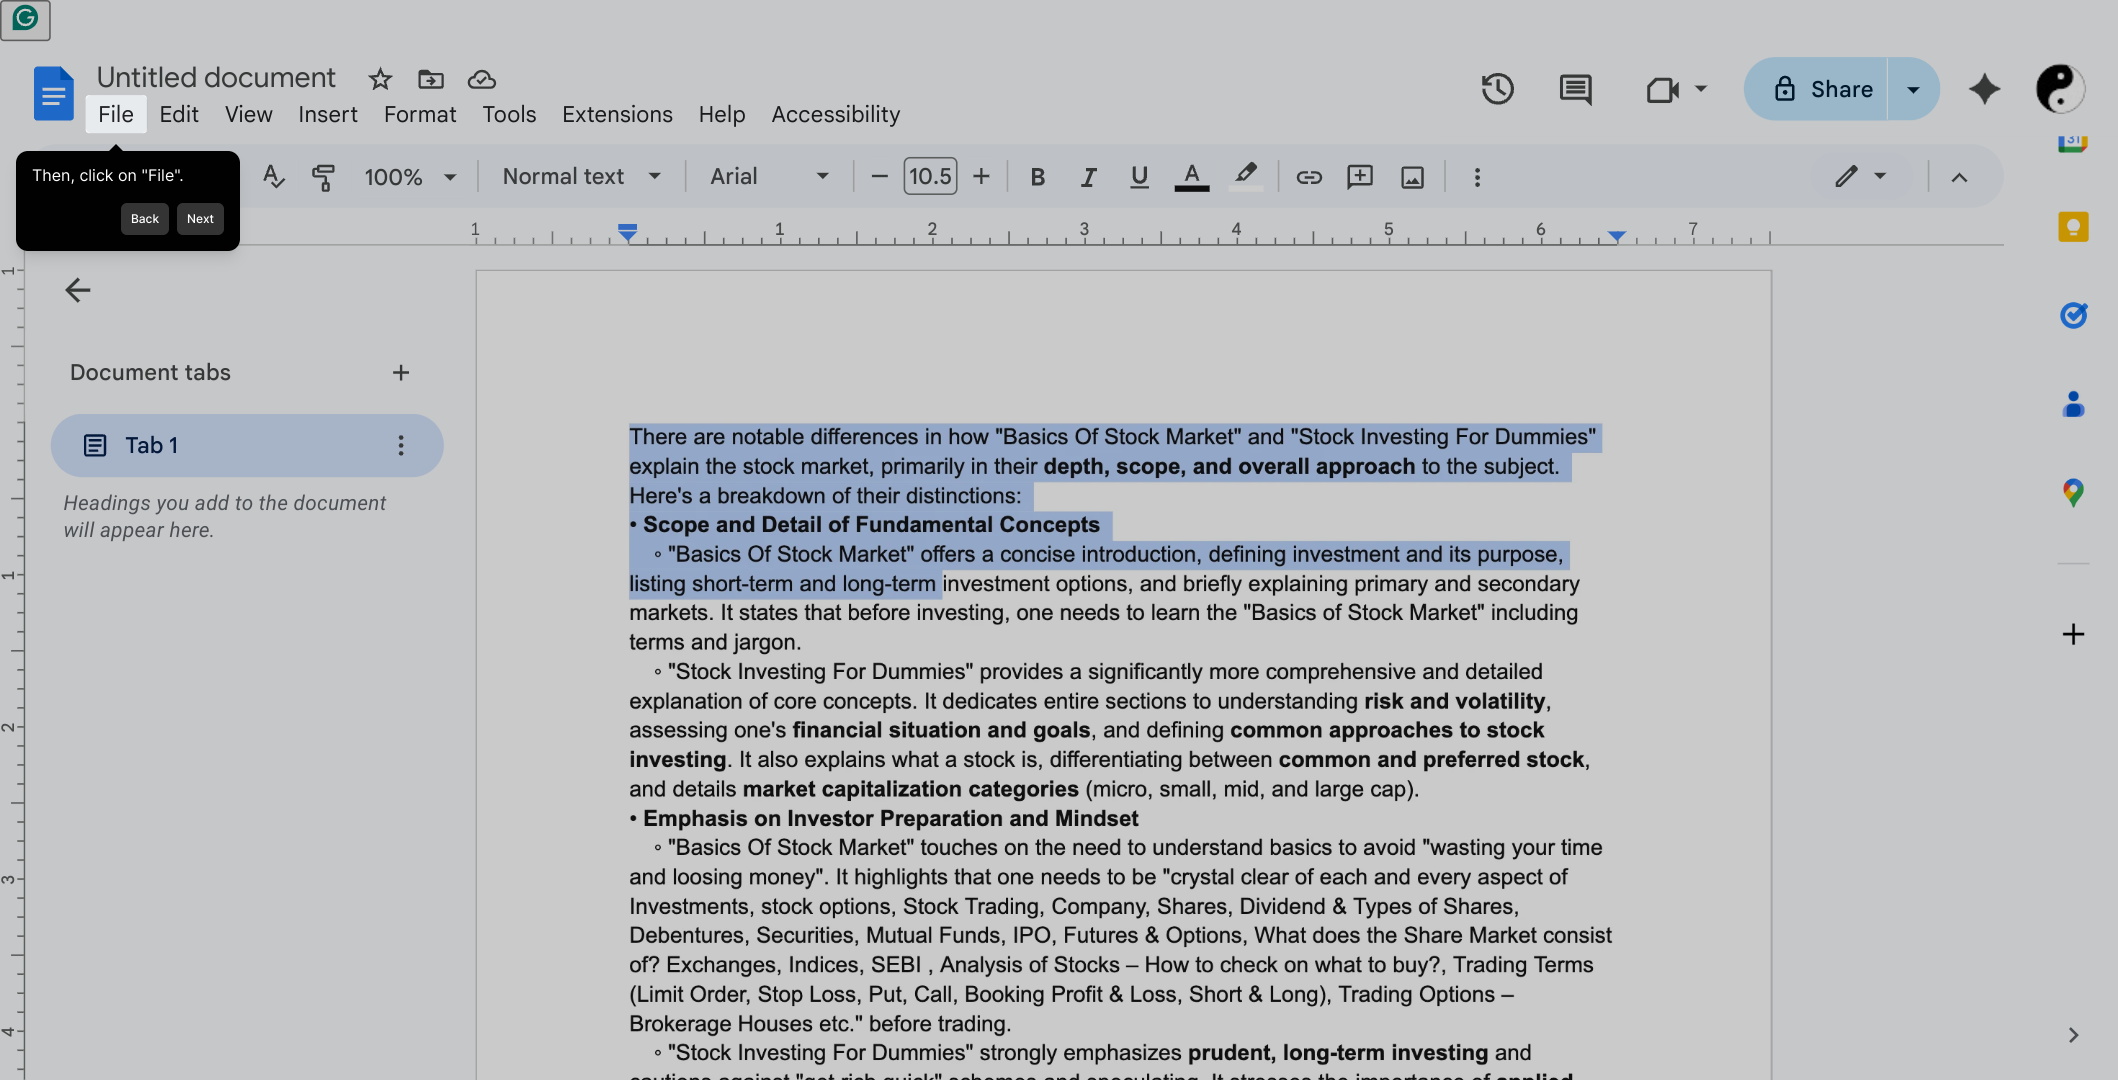Viewport: 2118px width, 1080px height.
Task: Click the right indent ruler marker
Action: coord(1617,236)
